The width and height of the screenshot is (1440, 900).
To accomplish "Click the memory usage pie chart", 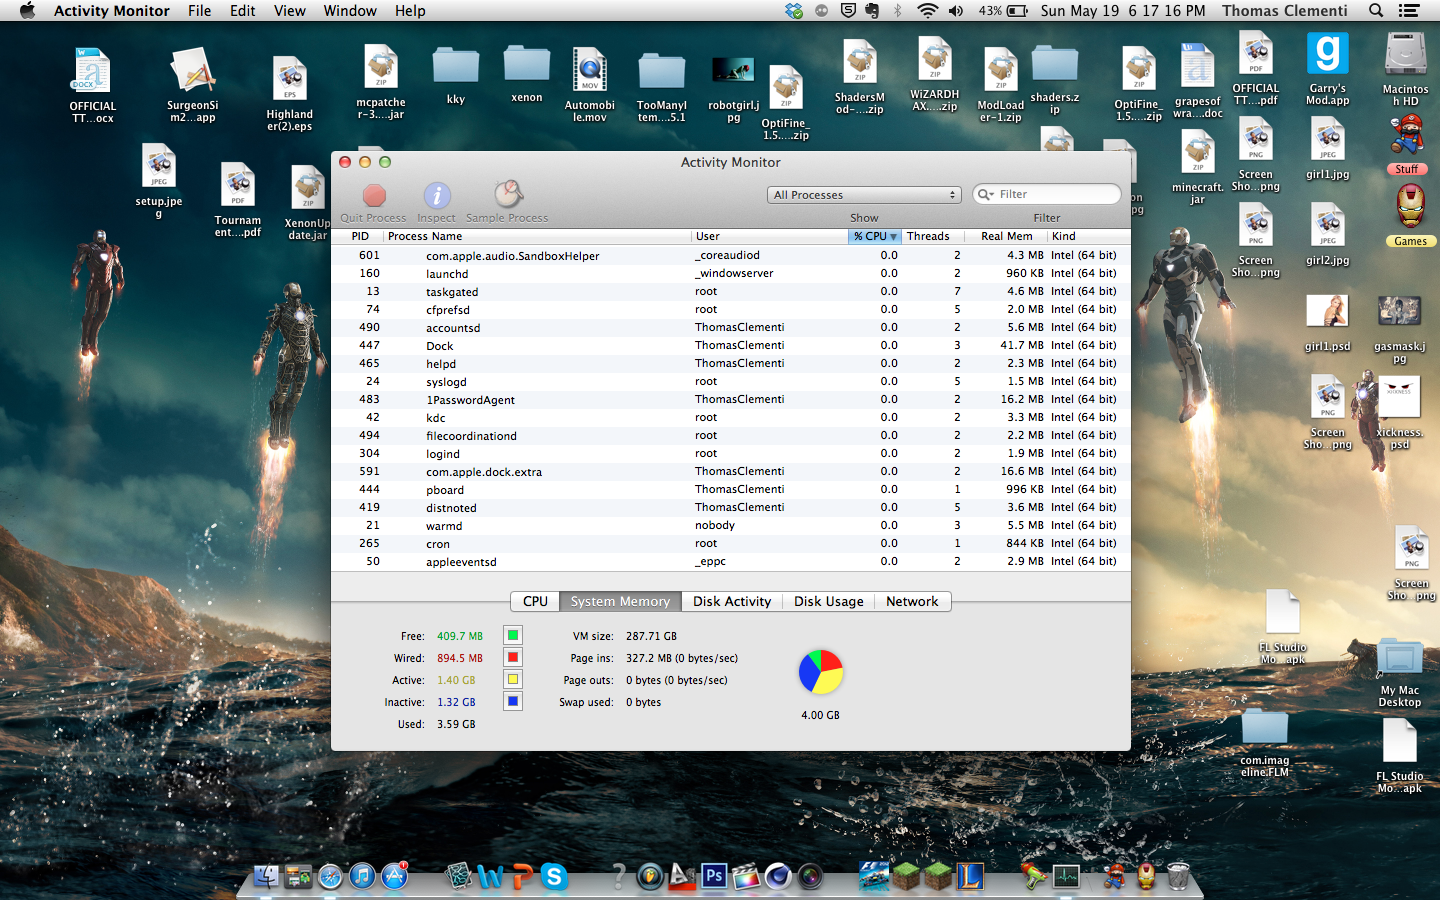I will [x=821, y=672].
